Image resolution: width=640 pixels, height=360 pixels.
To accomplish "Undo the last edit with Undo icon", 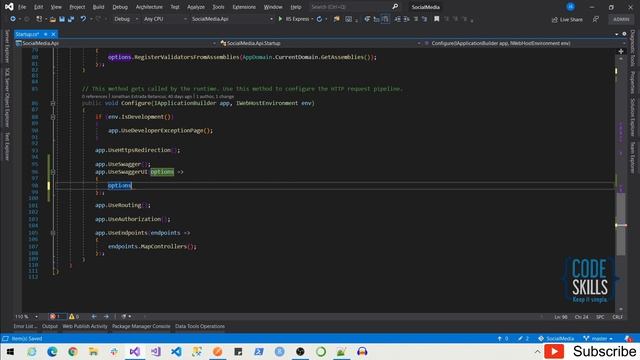I will pyautogui.click(x=83, y=19).
